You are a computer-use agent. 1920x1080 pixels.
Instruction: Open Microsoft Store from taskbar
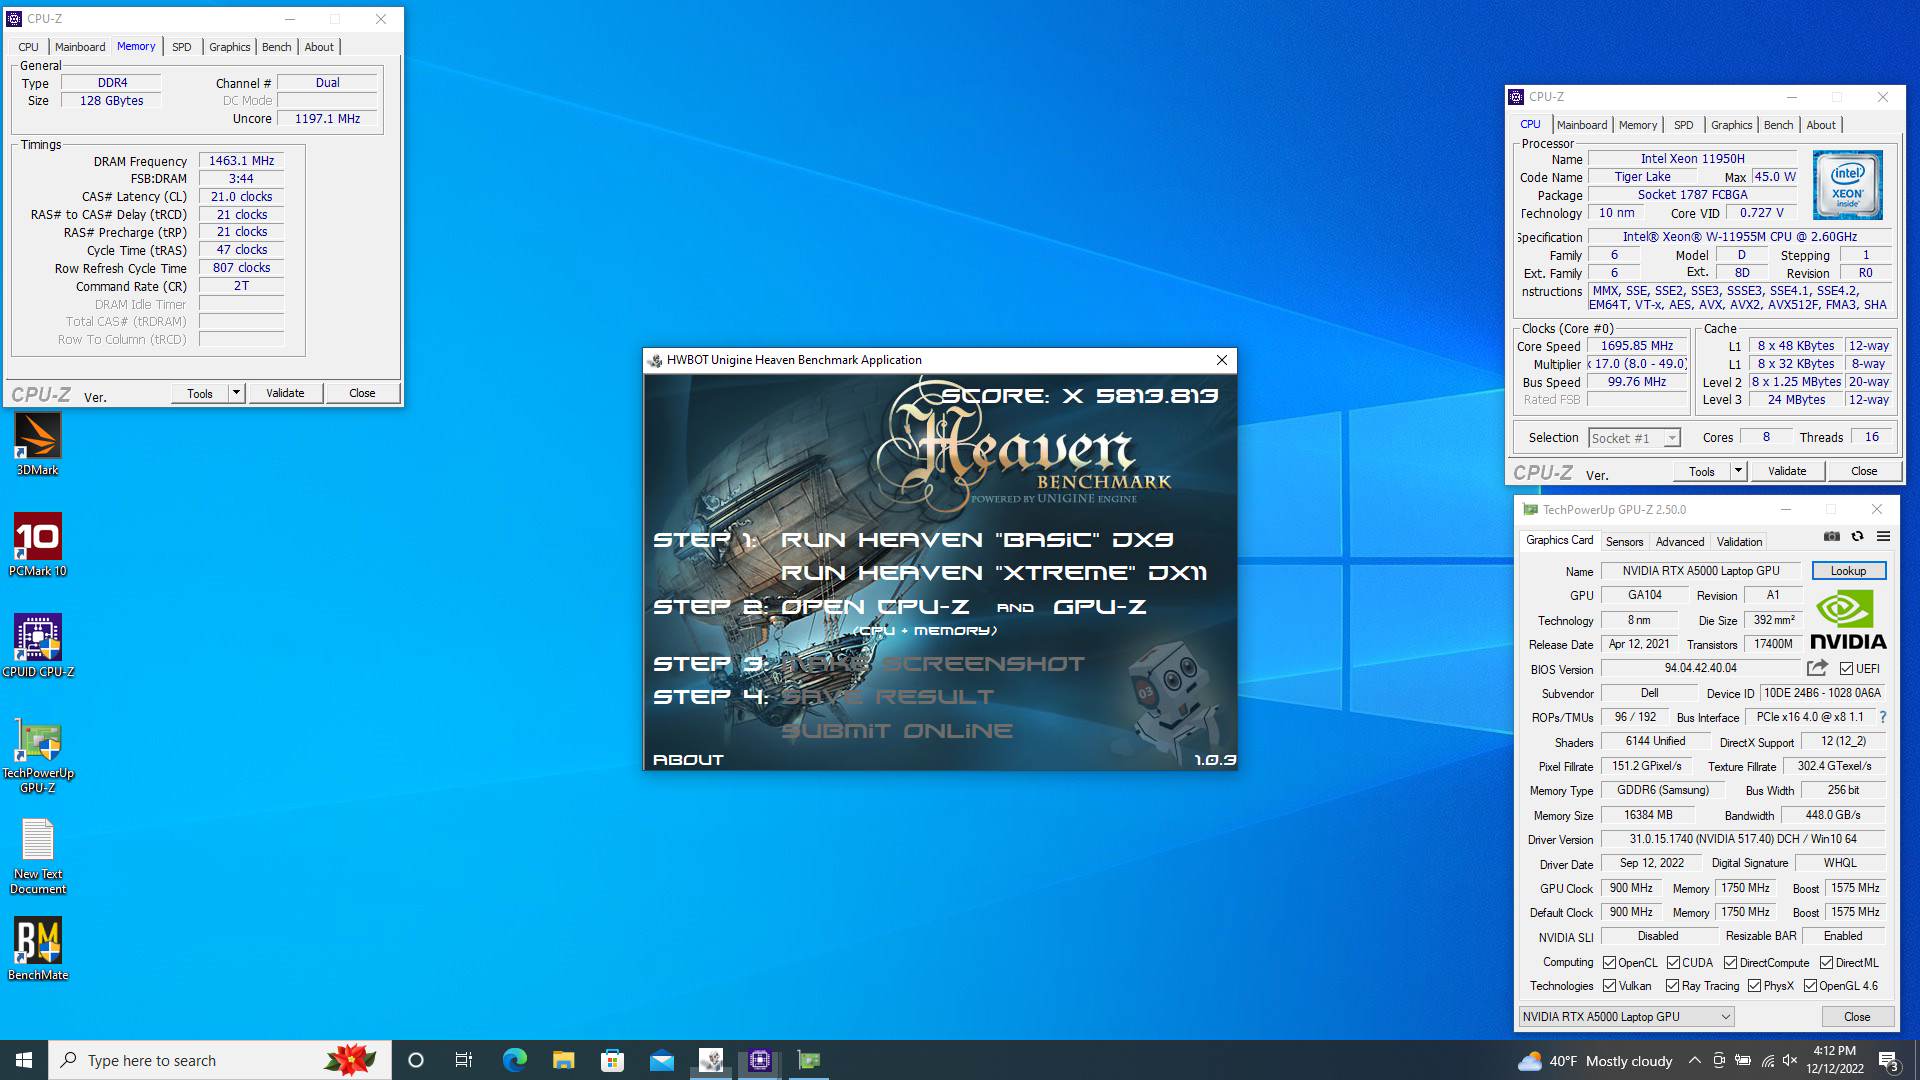(x=612, y=1060)
